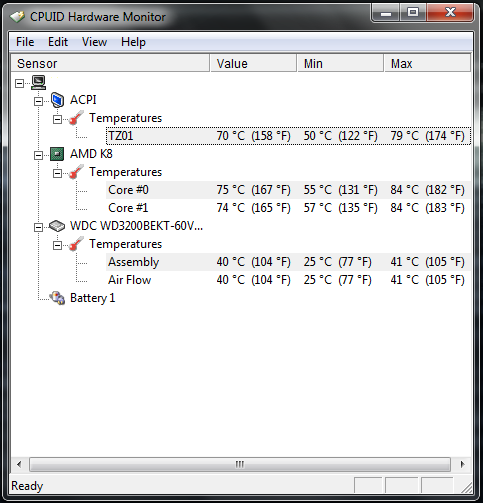The image size is (483, 503).
Task: Collapse the AMD K8 tree node
Action: pyautogui.click(x=39, y=155)
